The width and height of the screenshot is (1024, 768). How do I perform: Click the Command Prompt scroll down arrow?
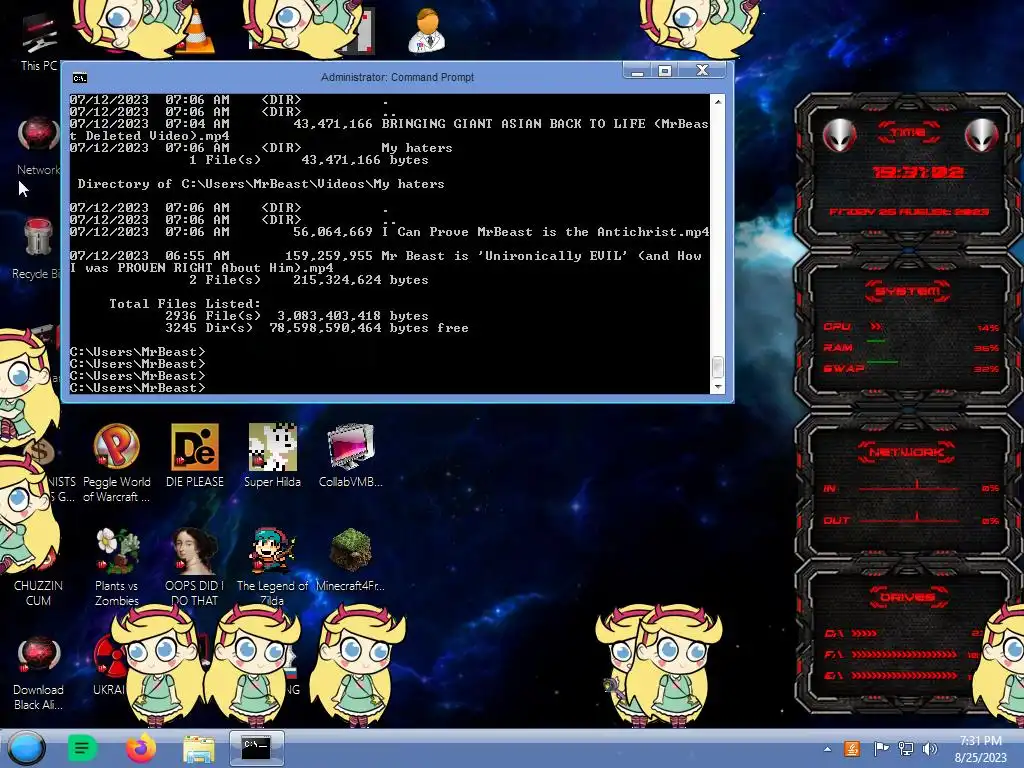point(718,387)
